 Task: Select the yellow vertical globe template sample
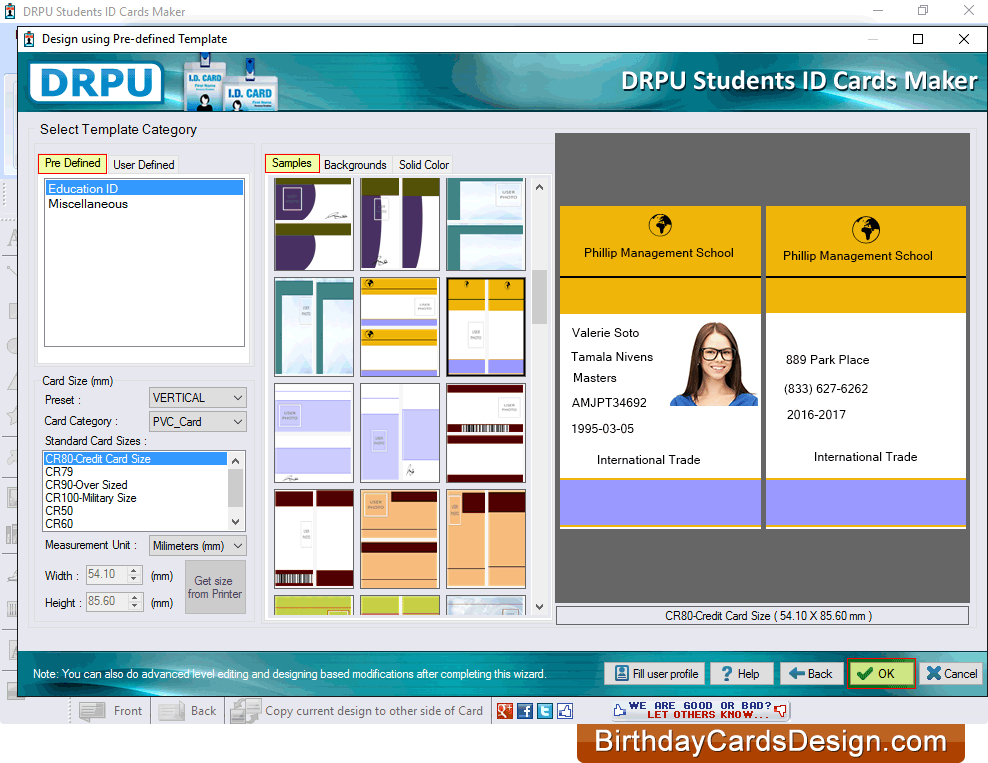coord(485,327)
